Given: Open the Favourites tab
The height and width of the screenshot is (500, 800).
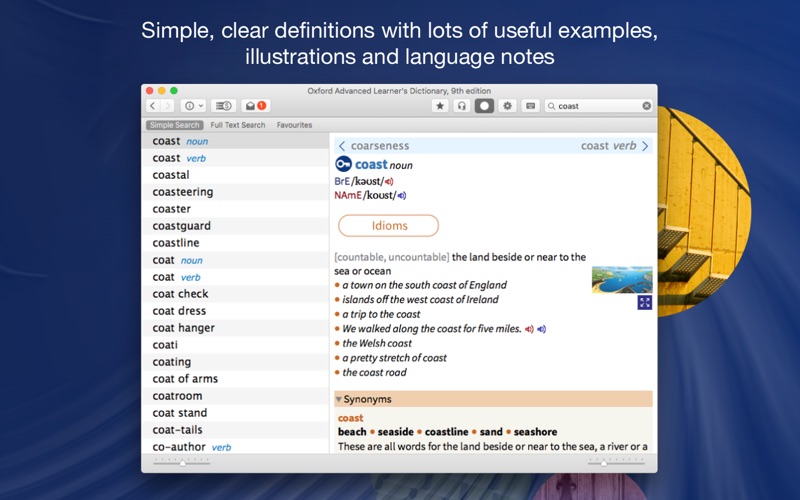Looking at the screenshot, I should (x=294, y=125).
